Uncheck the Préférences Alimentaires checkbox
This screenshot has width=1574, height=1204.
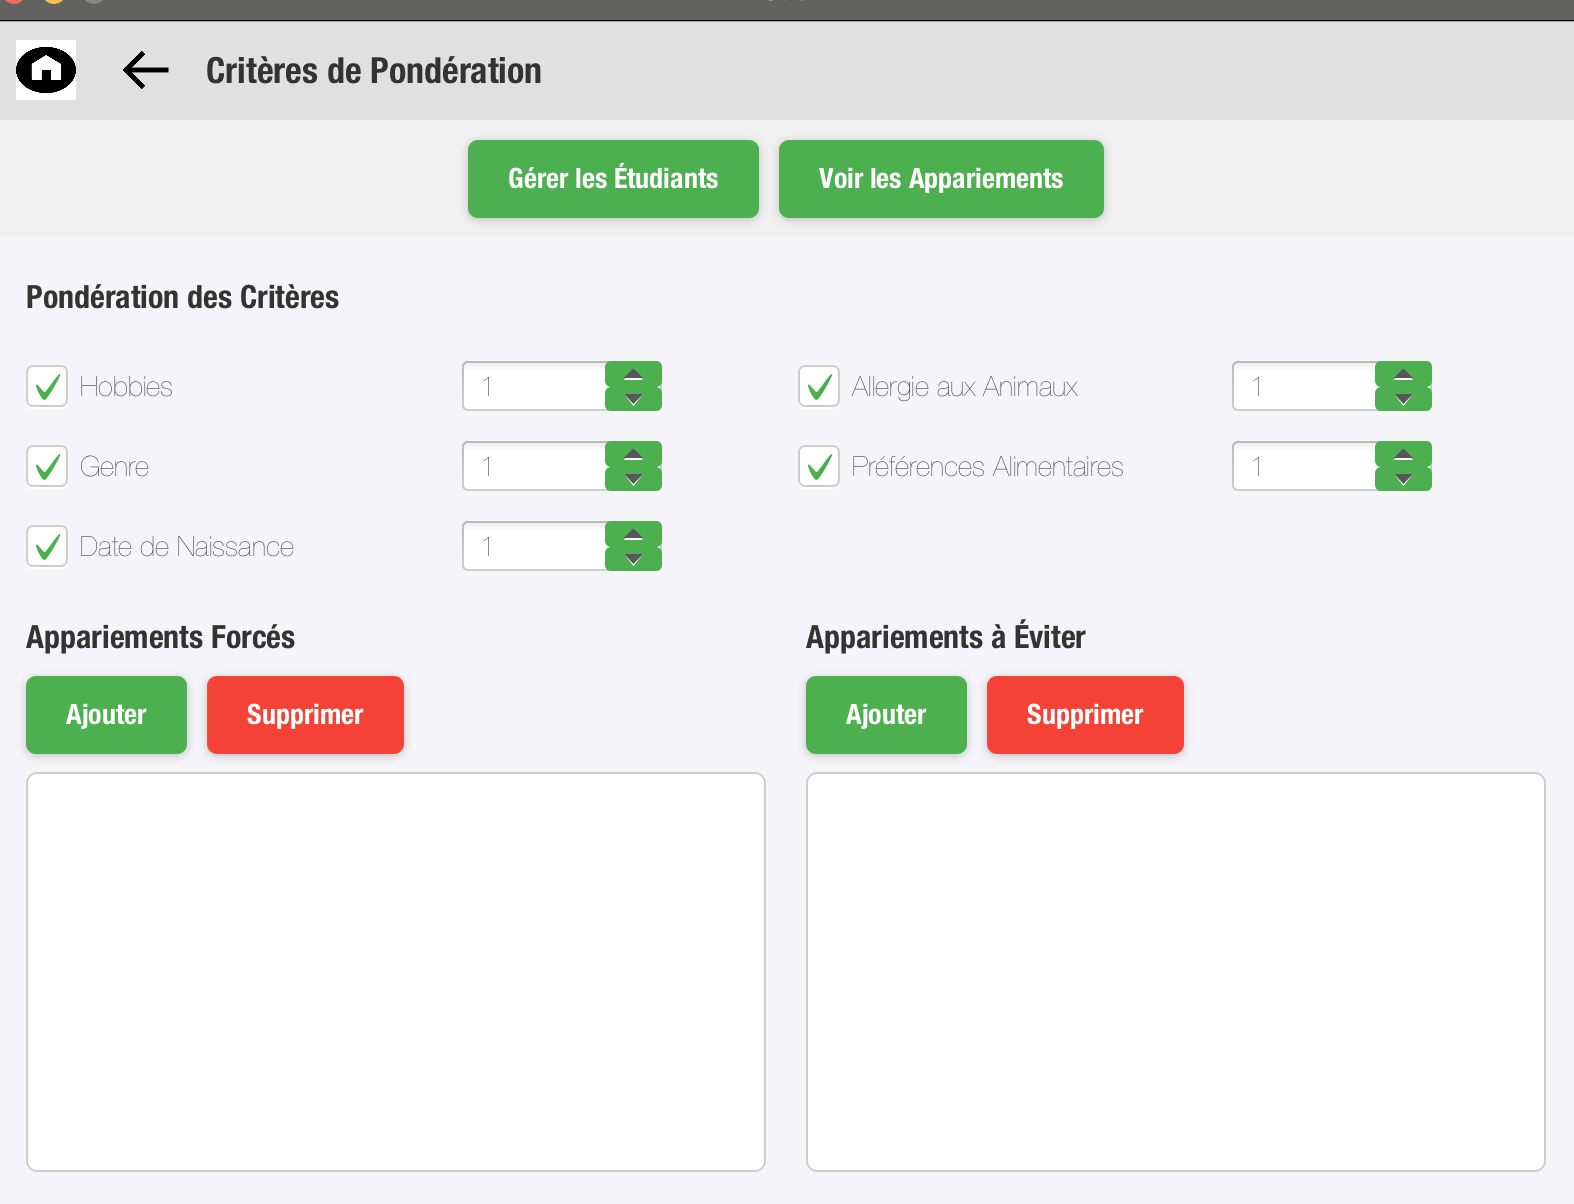click(x=819, y=467)
